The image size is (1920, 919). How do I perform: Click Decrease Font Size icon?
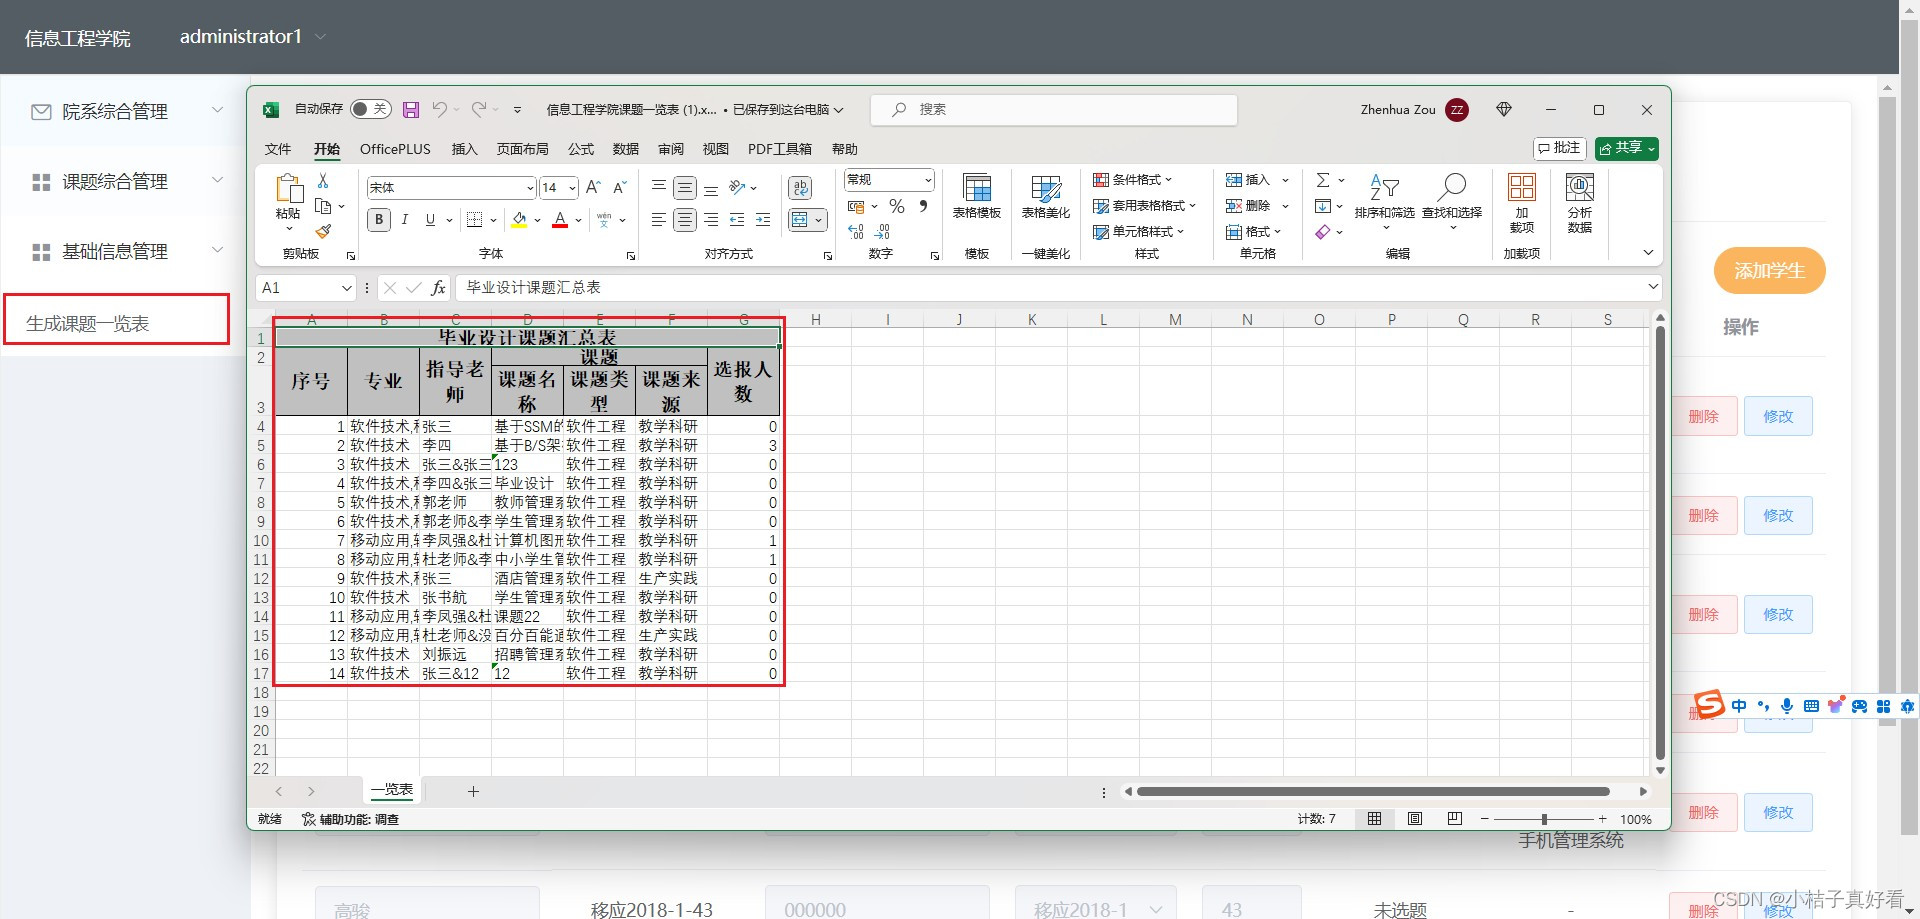(x=619, y=187)
